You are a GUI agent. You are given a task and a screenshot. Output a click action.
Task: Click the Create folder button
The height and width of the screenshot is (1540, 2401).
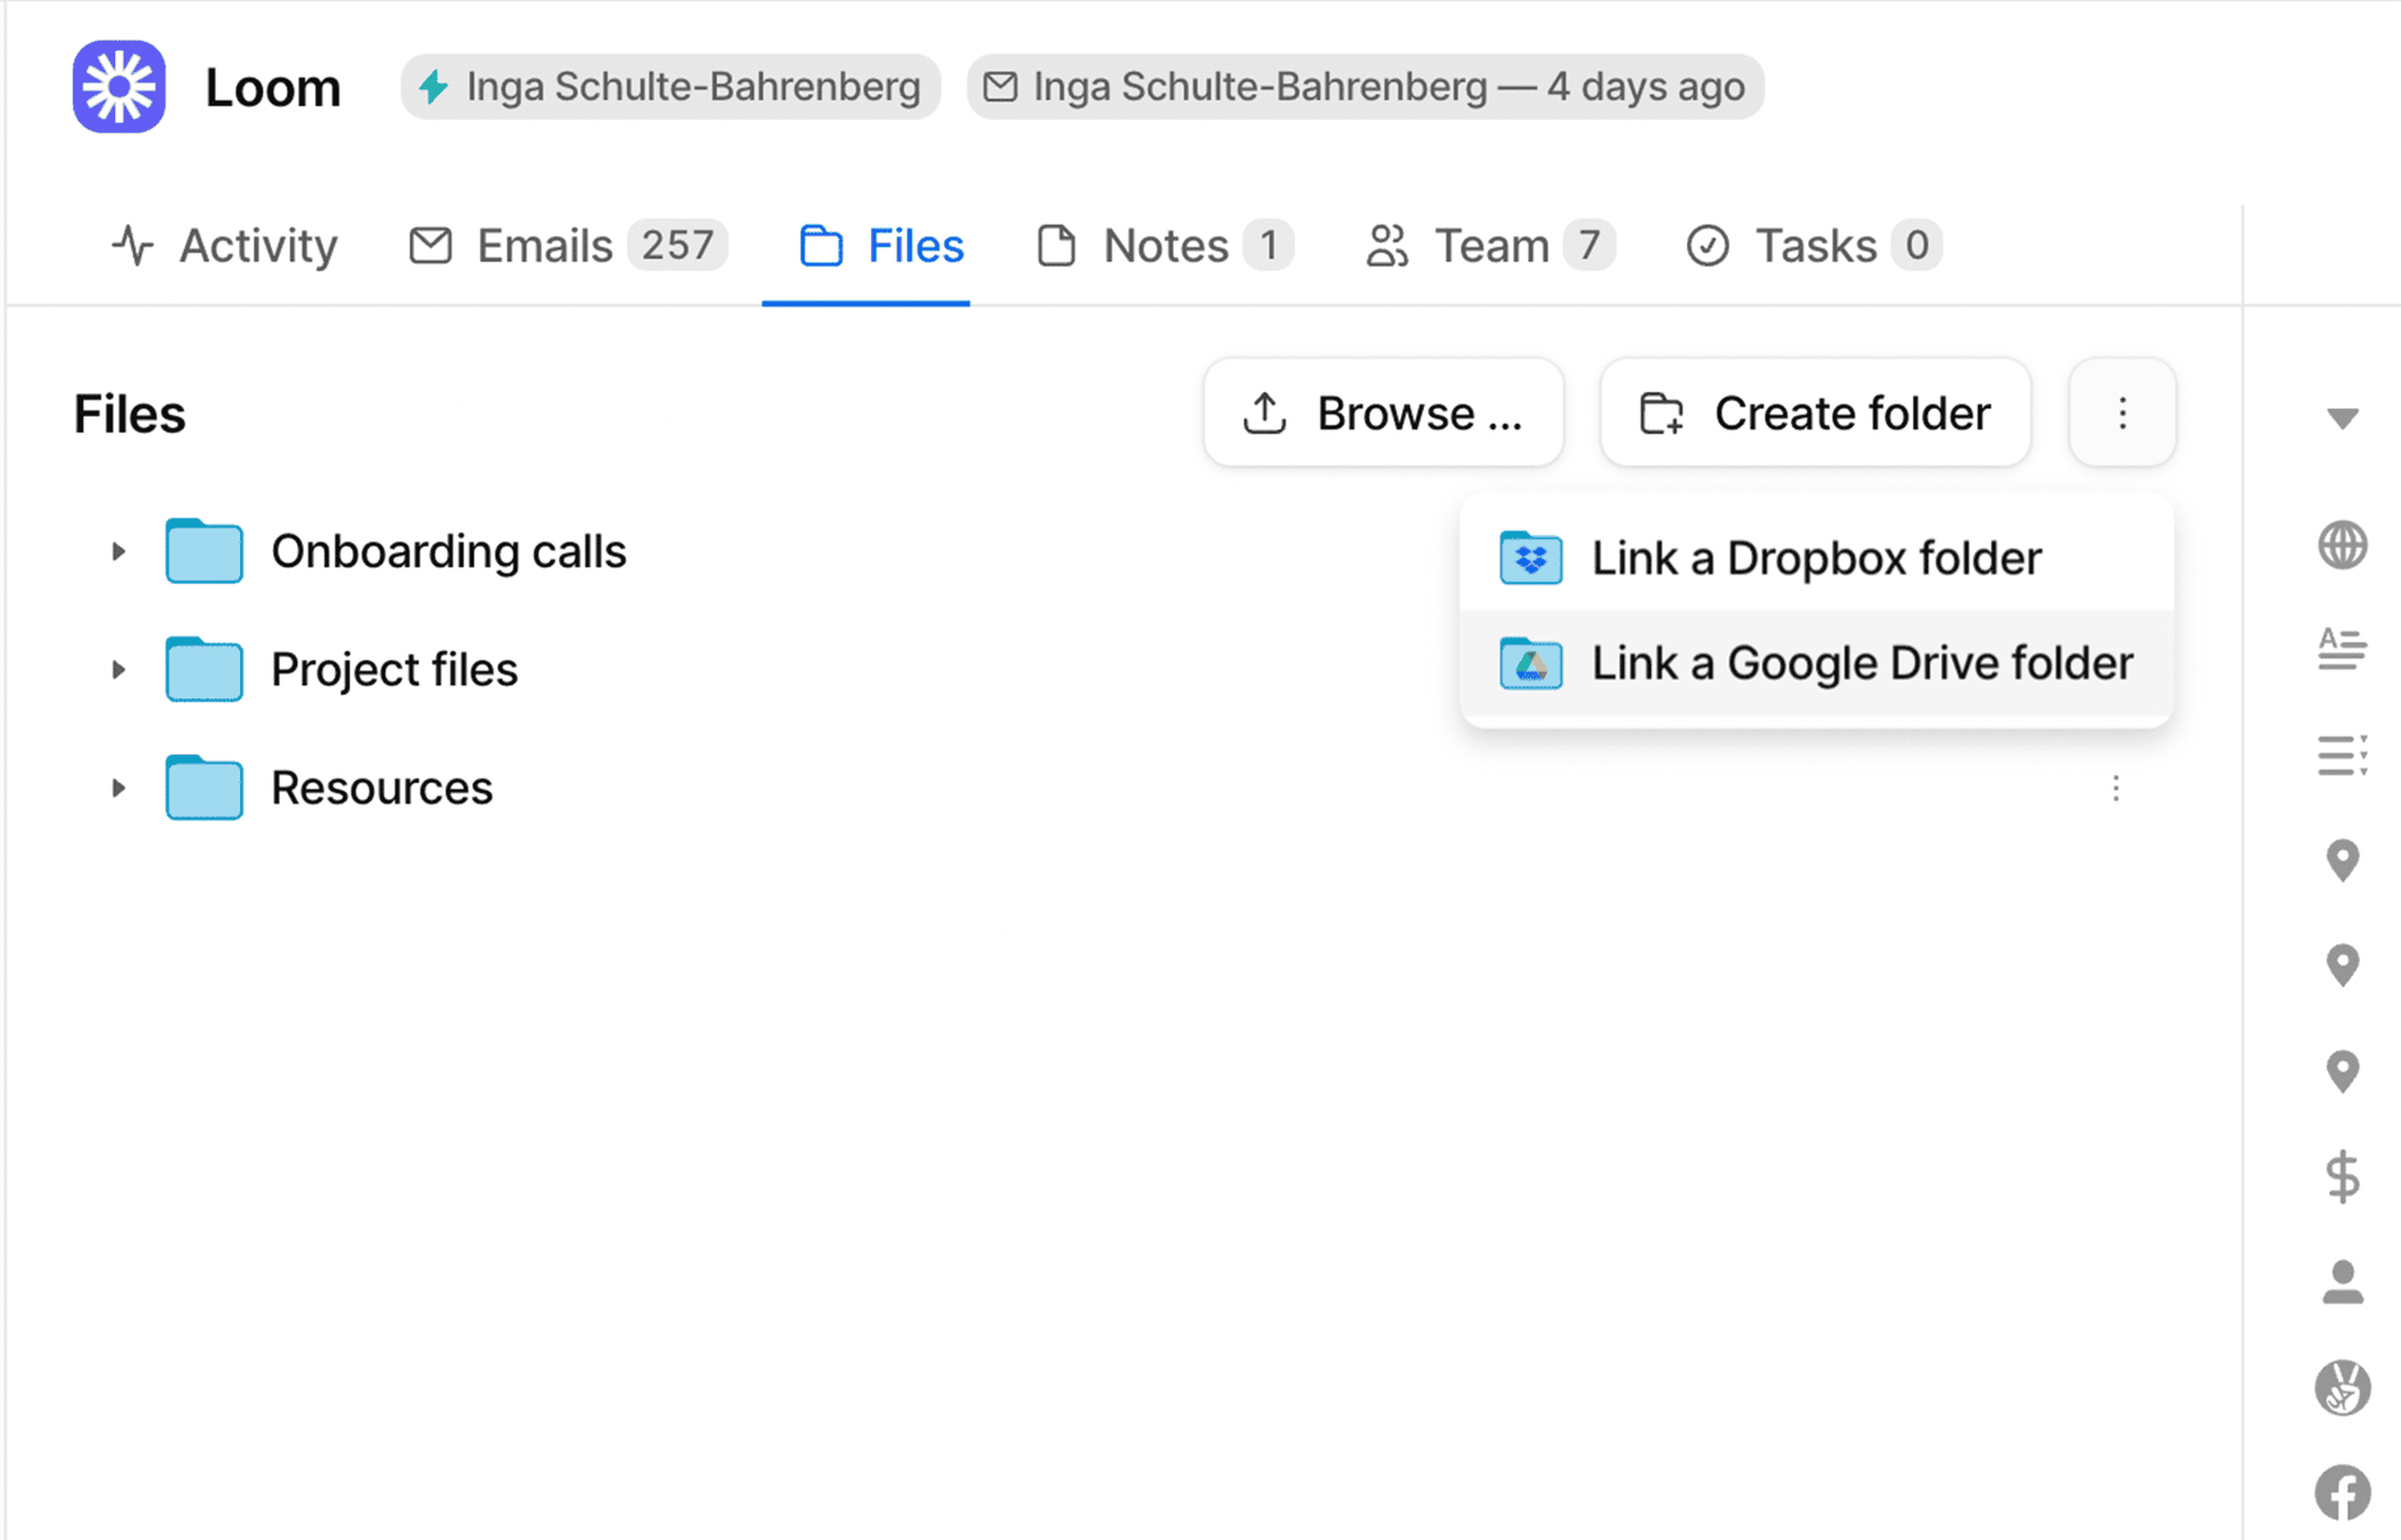click(x=1814, y=413)
